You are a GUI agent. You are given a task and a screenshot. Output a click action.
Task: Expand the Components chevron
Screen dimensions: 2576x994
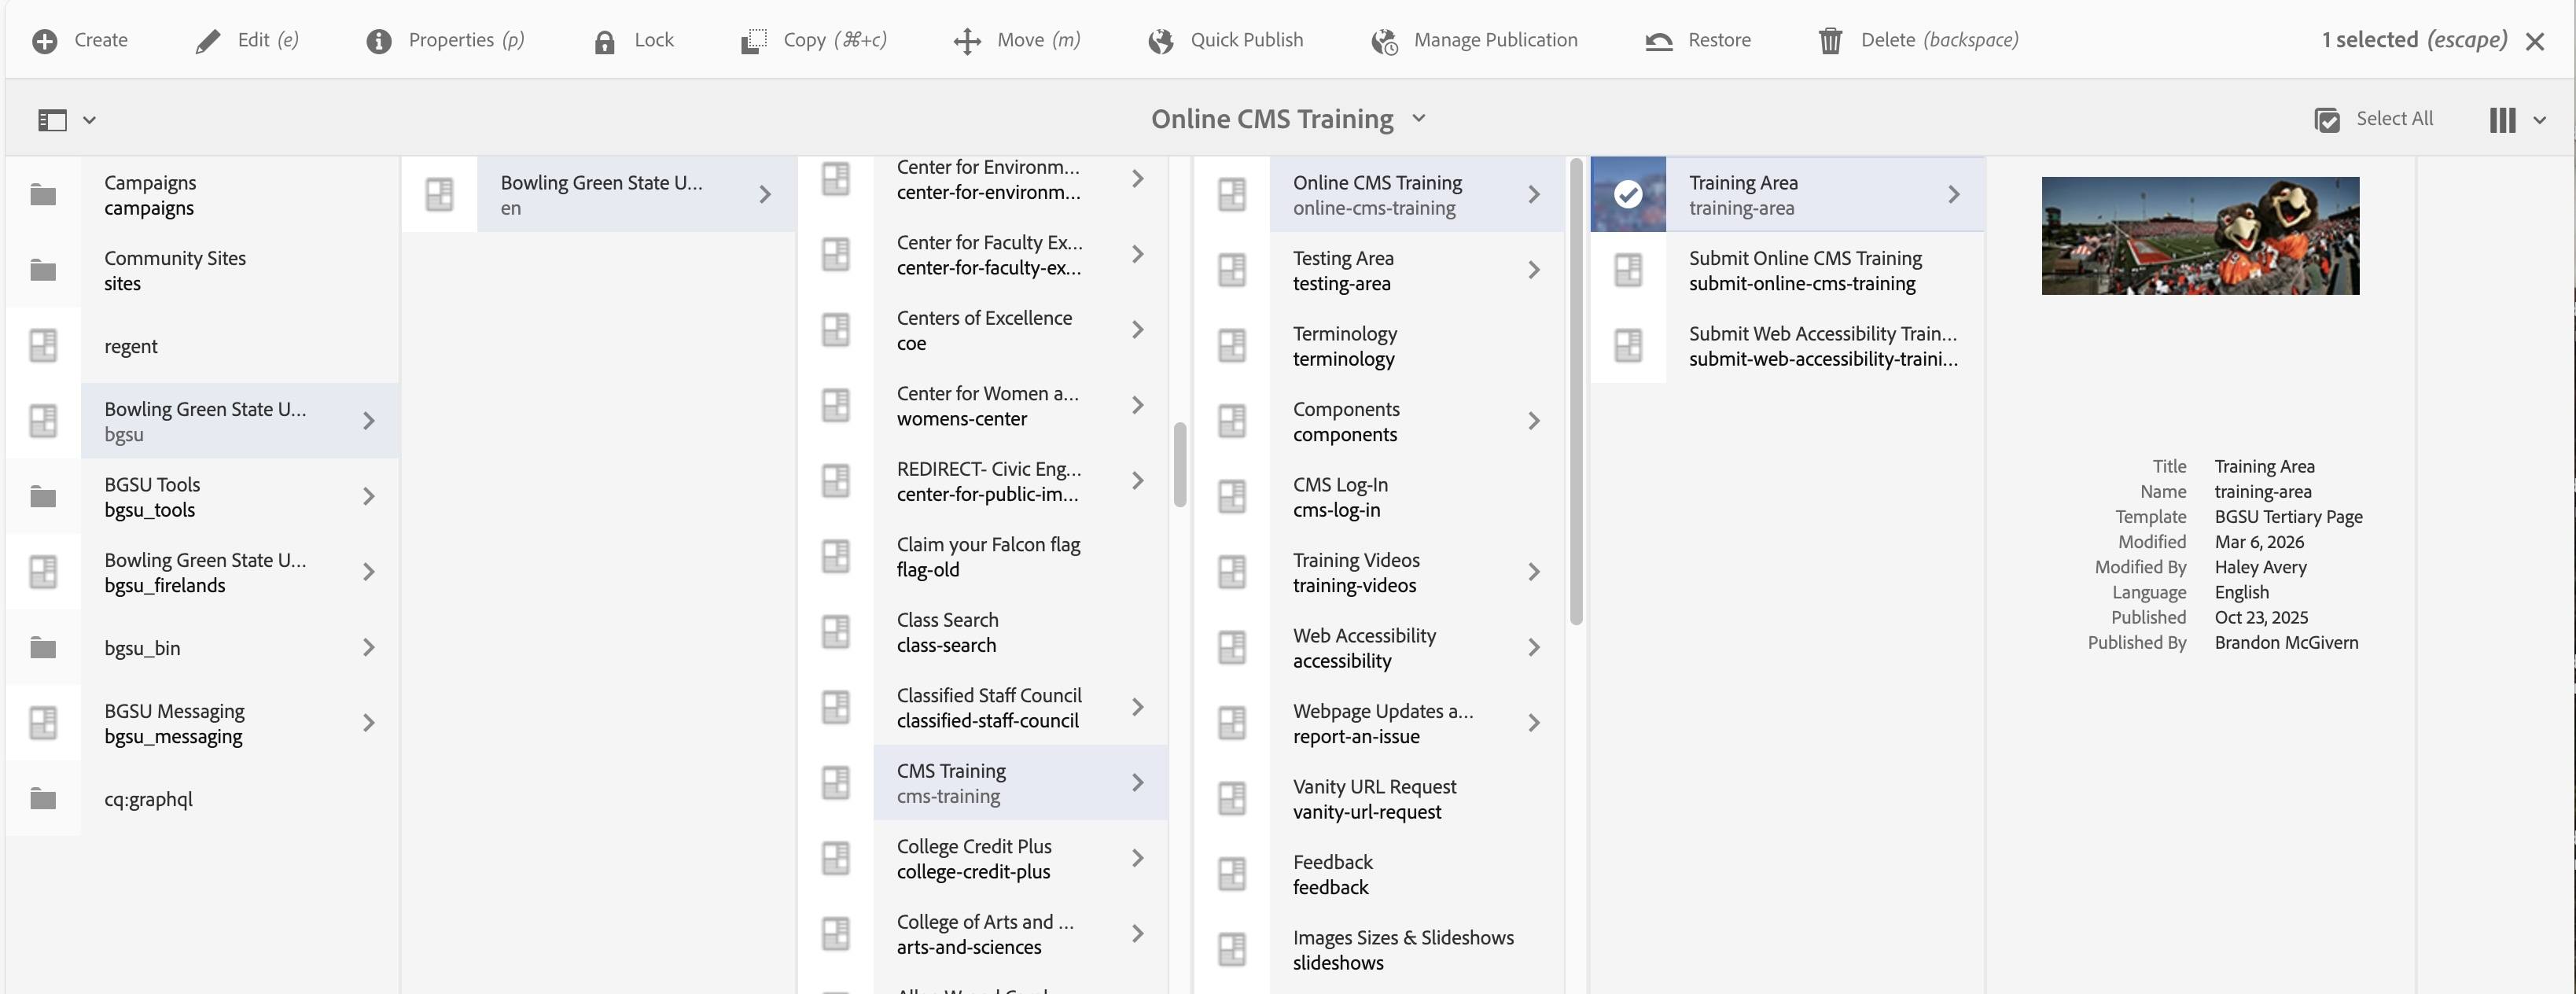click(1534, 421)
